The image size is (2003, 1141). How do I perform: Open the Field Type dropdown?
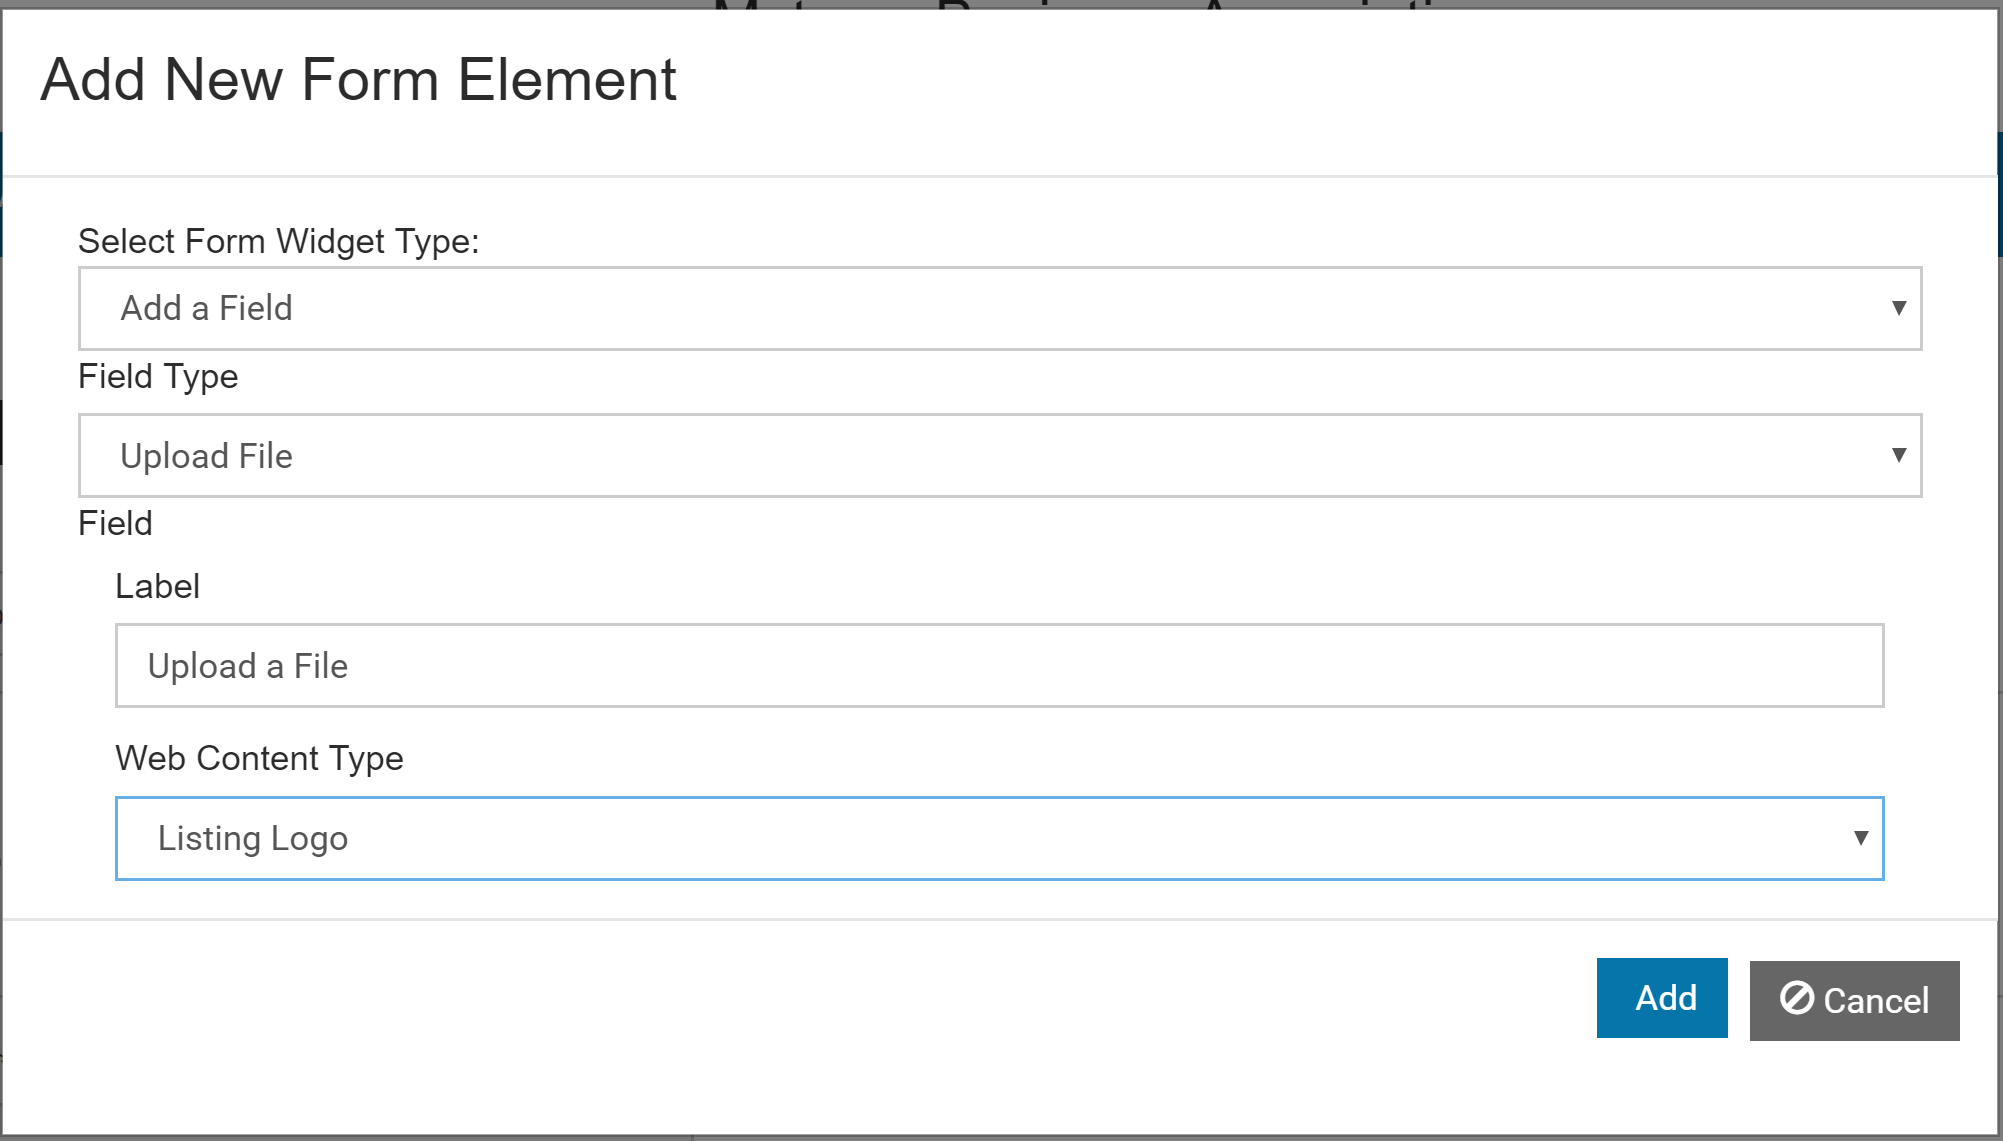tap(1000, 456)
